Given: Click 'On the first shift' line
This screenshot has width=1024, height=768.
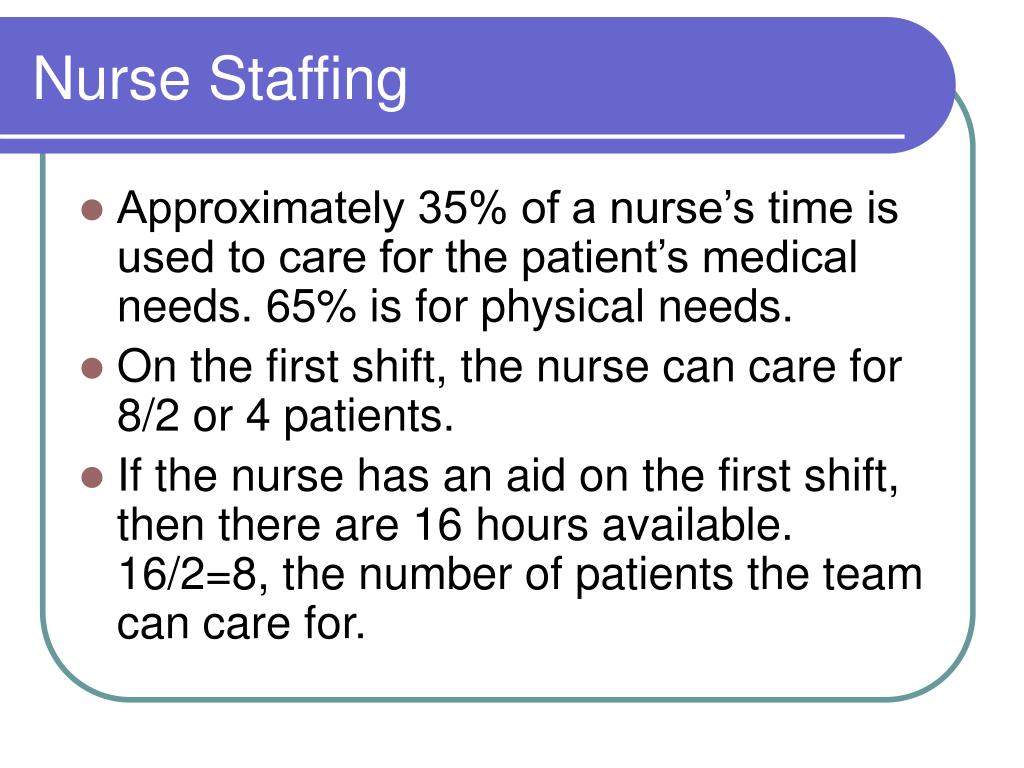Looking at the screenshot, I should pyautogui.click(x=509, y=367).
